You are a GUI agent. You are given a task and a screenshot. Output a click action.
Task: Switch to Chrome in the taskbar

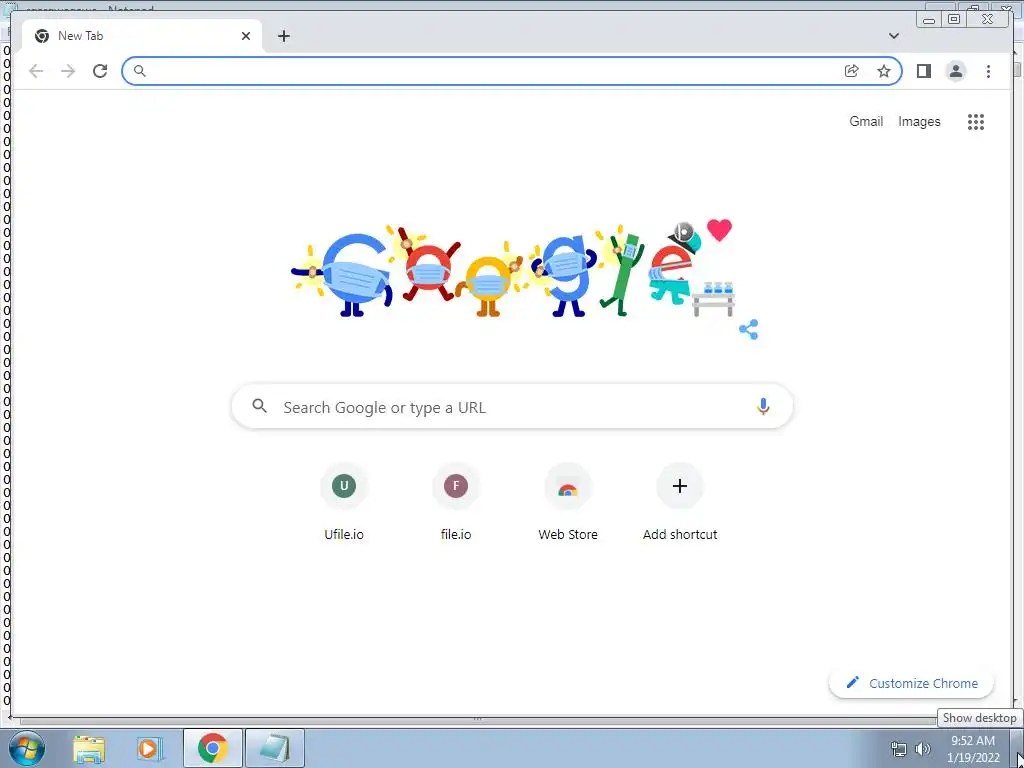tap(213, 749)
